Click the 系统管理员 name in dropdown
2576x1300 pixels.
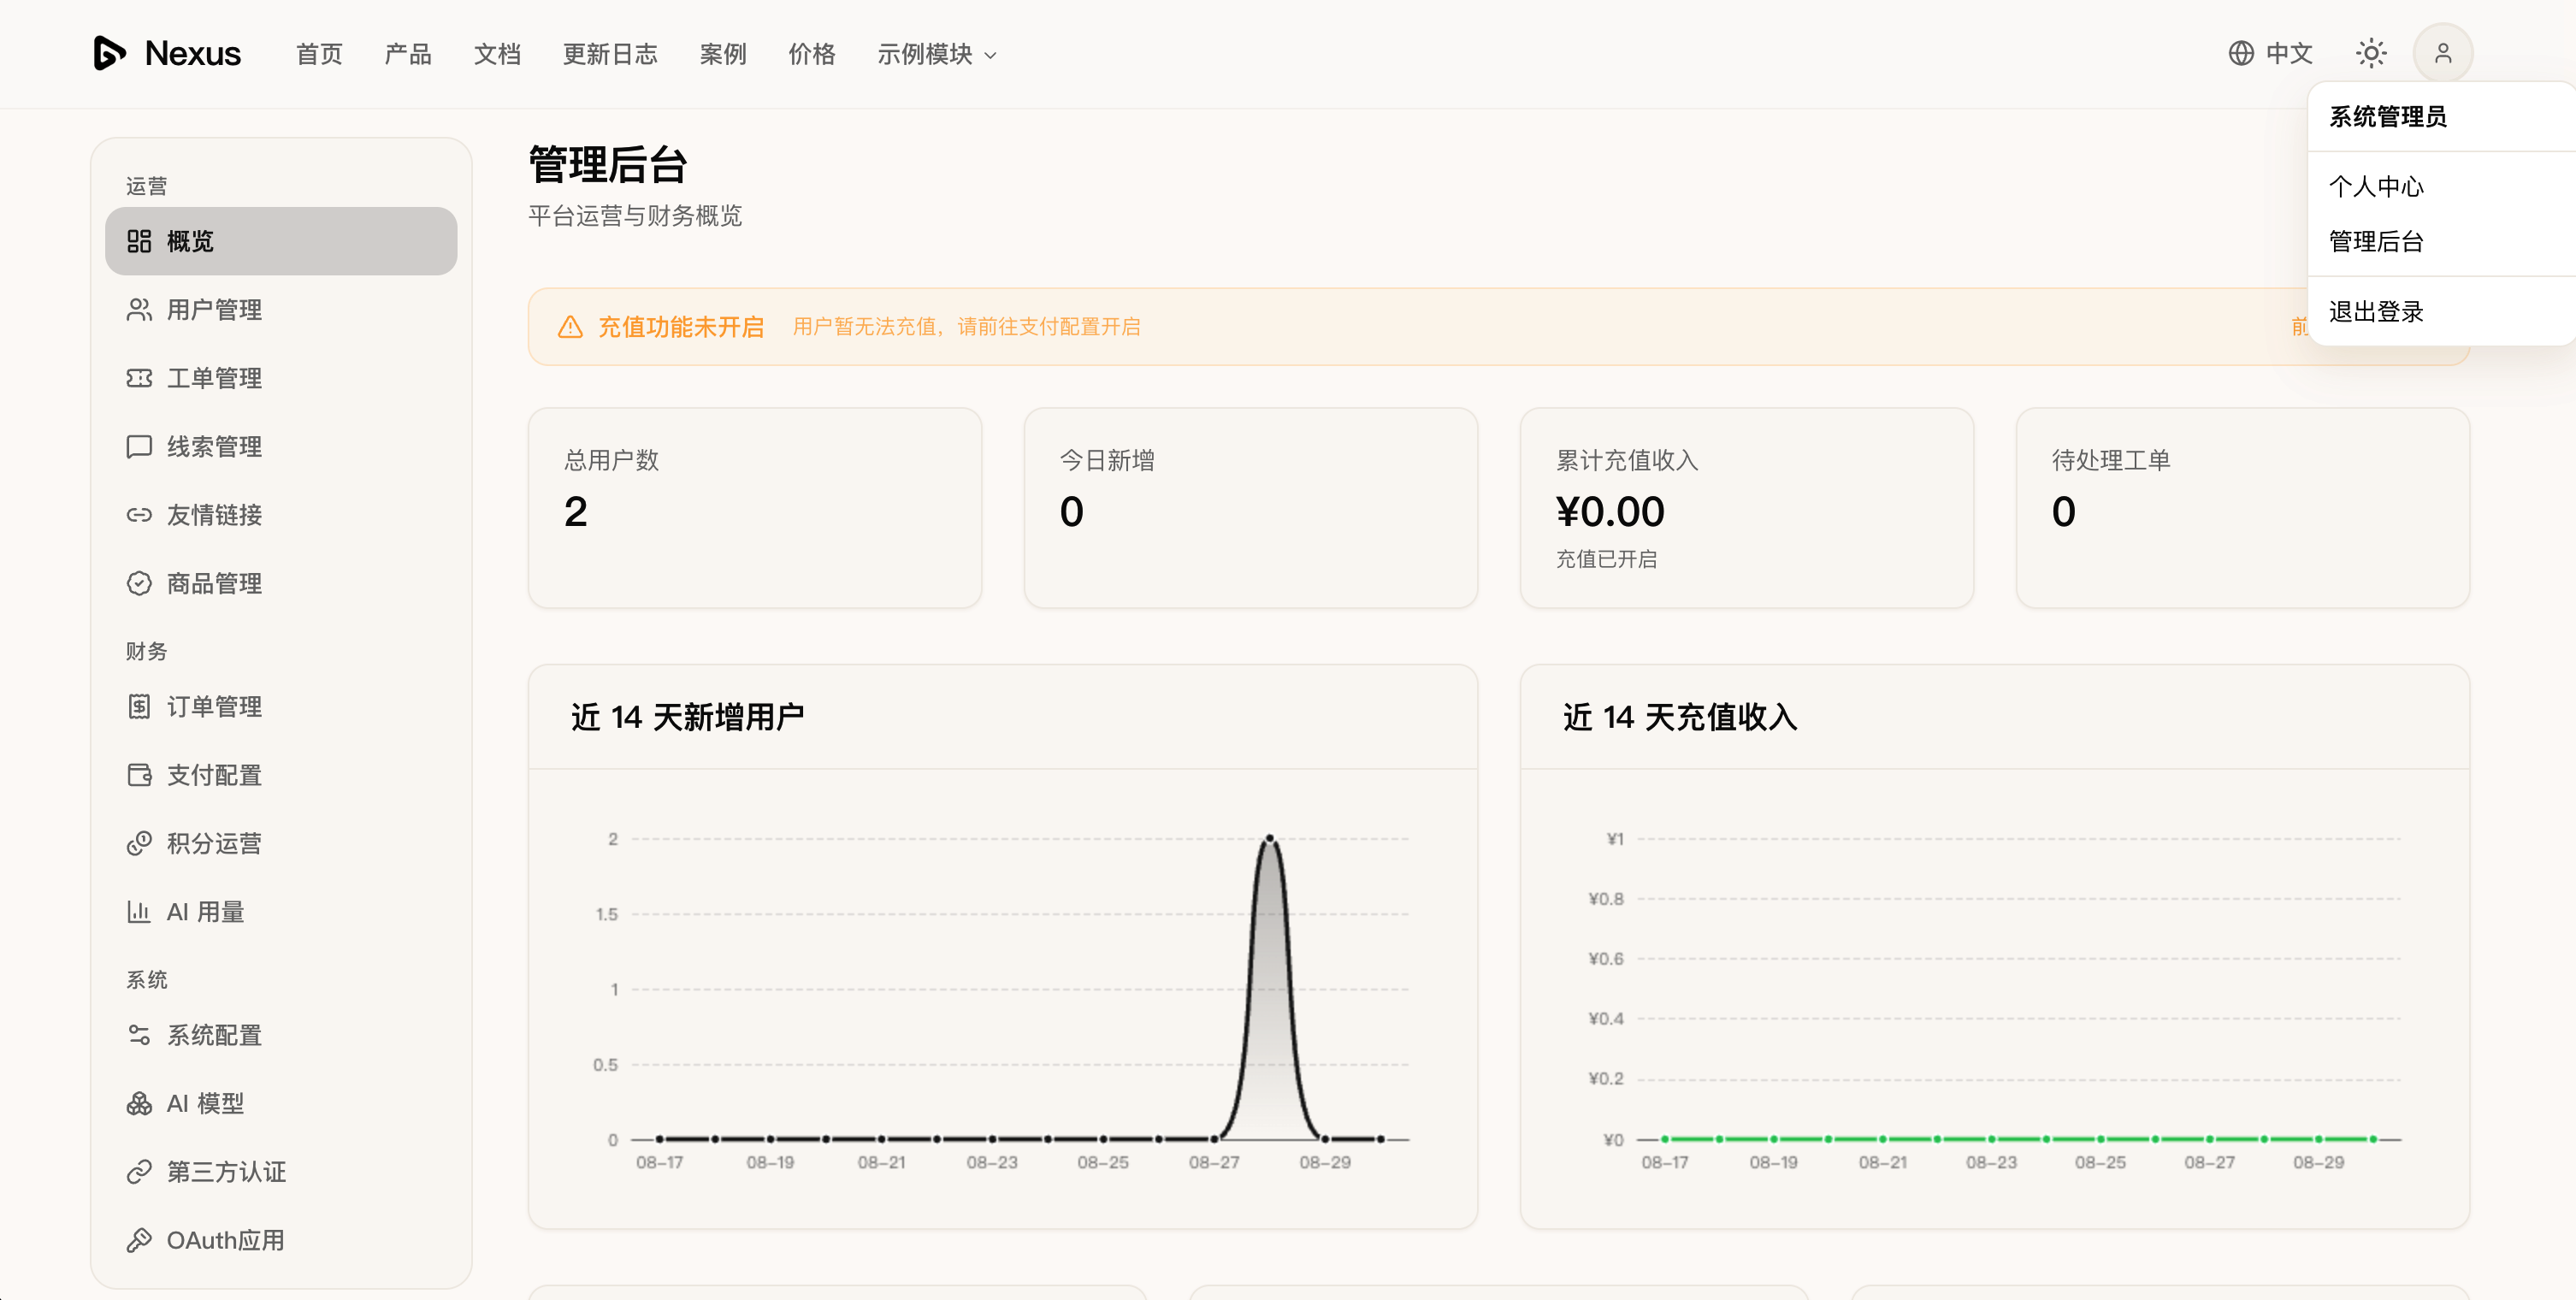click(x=2387, y=117)
